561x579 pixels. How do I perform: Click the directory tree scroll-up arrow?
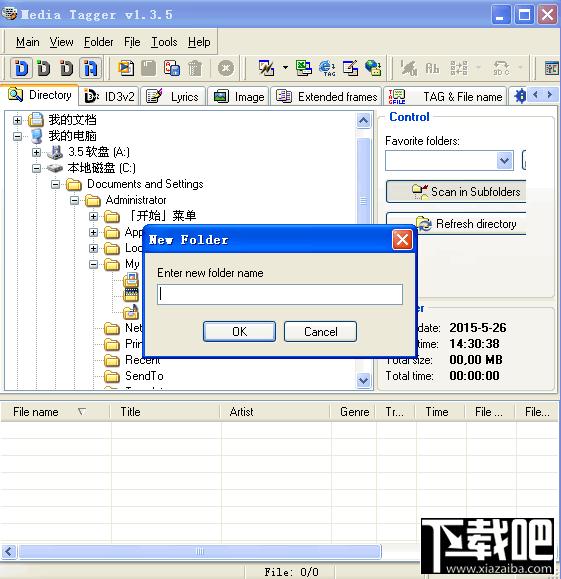363,120
